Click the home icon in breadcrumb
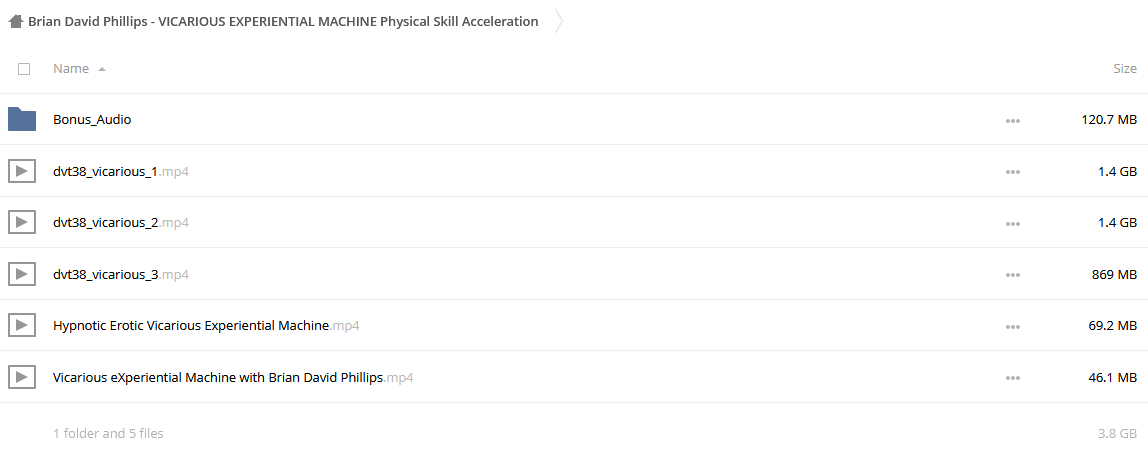The height and width of the screenshot is (452, 1148). 15,21
